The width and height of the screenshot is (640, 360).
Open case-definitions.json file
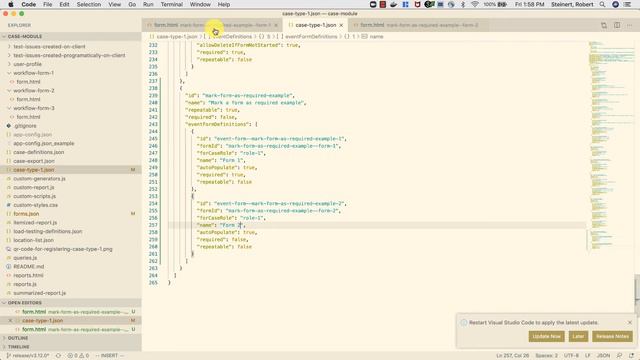click(x=71, y=152)
